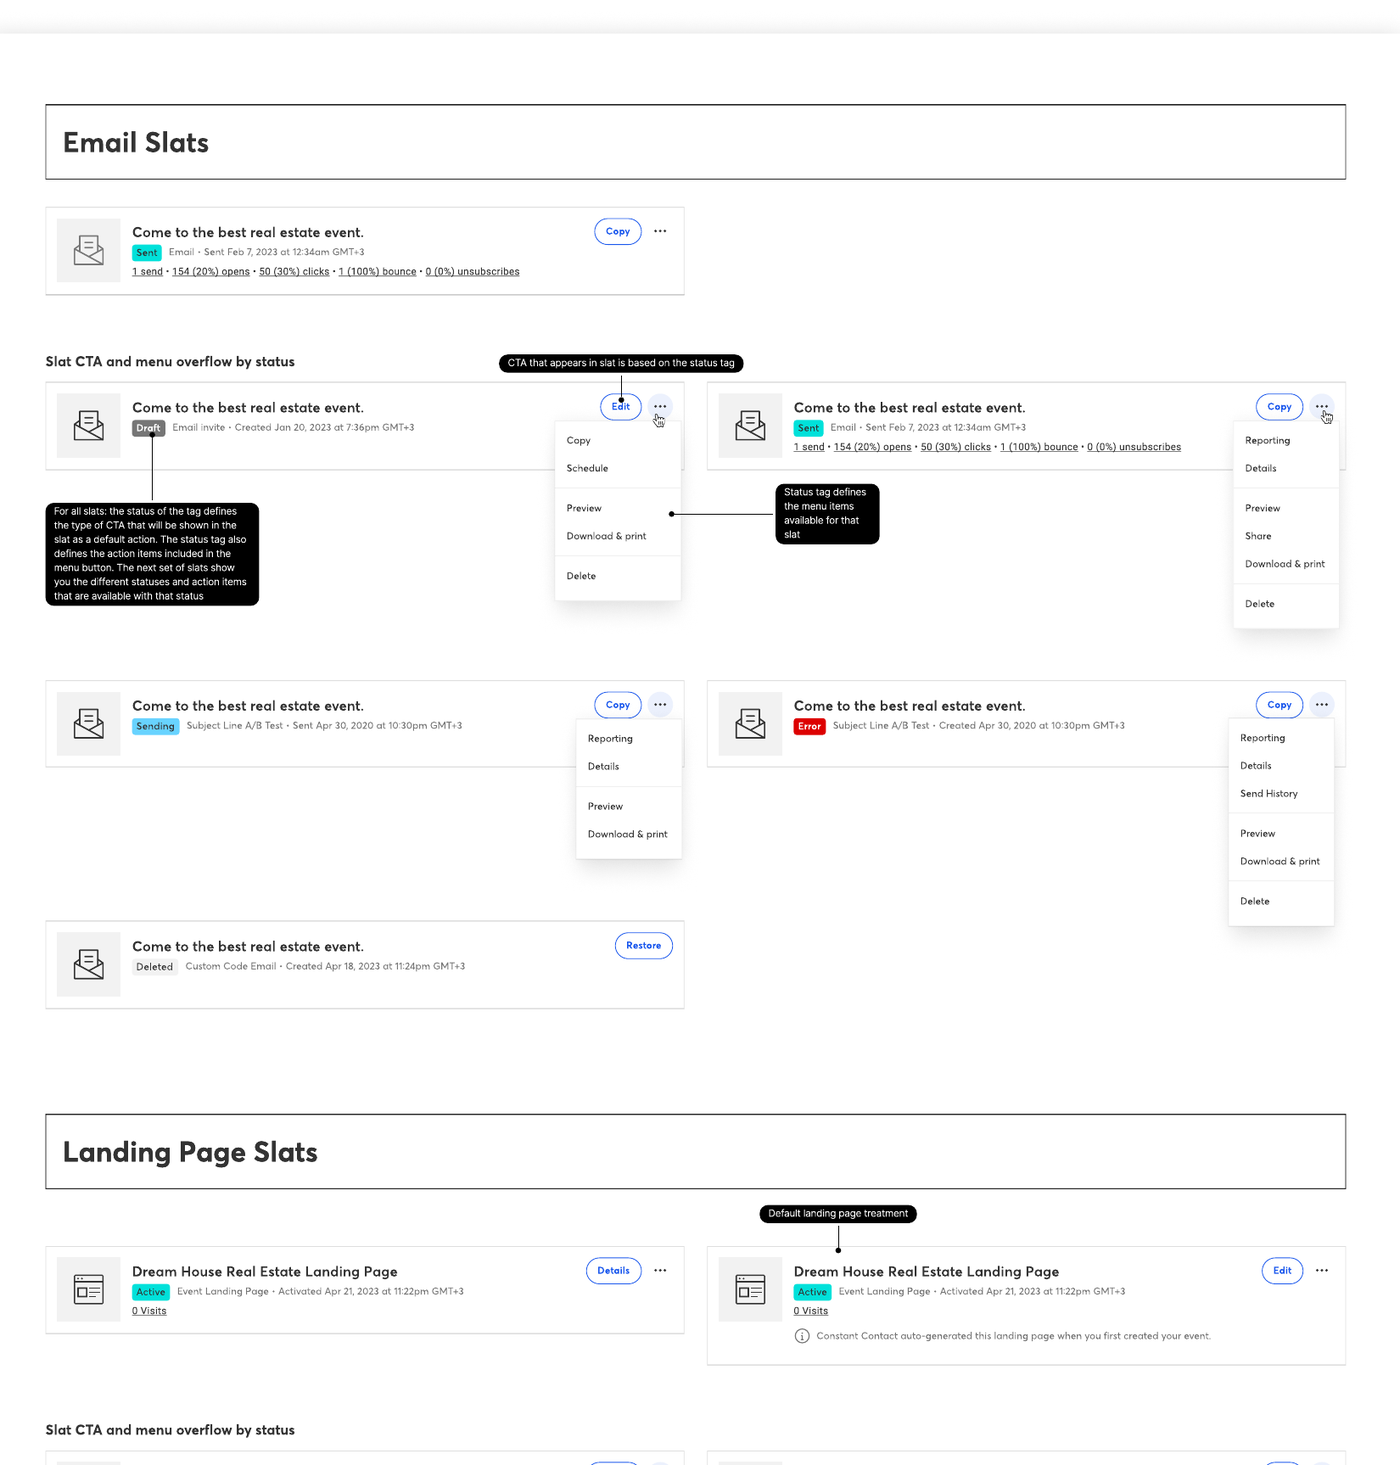Click the Edit button on the Draft slat
Image resolution: width=1400 pixels, height=1465 pixels.
click(621, 407)
